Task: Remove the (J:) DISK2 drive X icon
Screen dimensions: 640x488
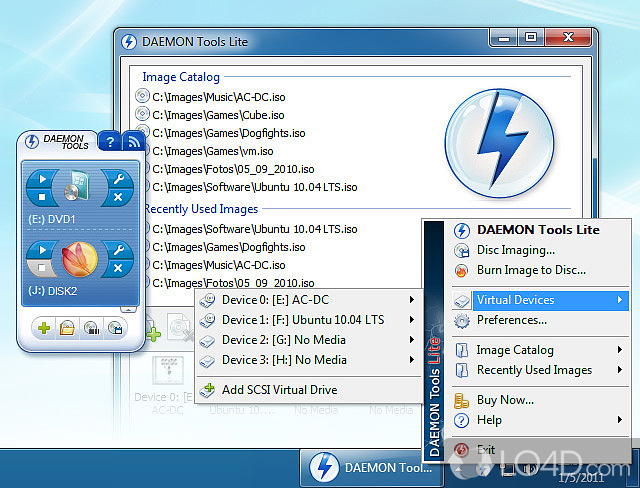Action: point(118,268)
